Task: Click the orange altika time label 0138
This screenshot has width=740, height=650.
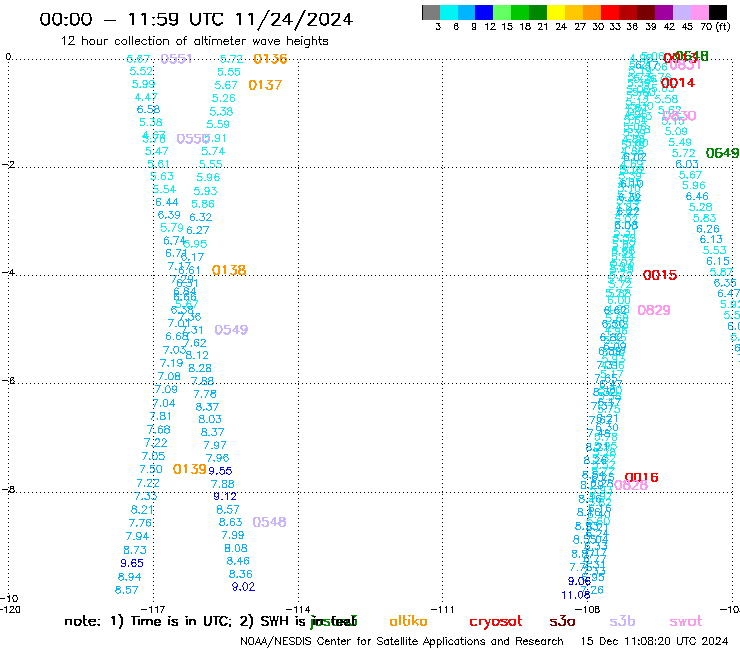Action: [229, 270]
